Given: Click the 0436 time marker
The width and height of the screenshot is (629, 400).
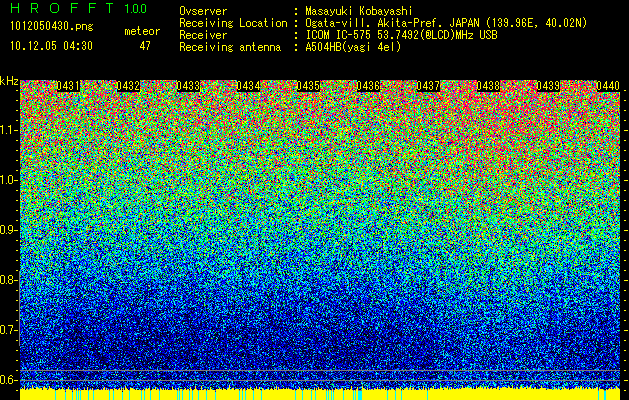Looking at the screenshot, I should (x=368, y=86).
